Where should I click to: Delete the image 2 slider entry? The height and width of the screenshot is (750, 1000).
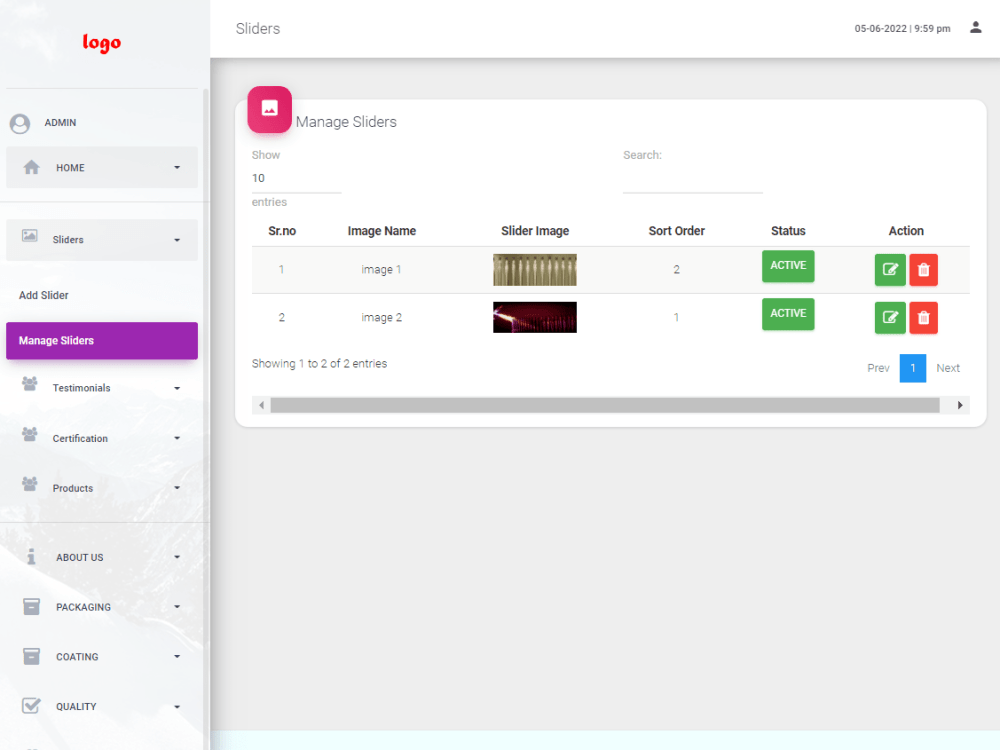923,318
